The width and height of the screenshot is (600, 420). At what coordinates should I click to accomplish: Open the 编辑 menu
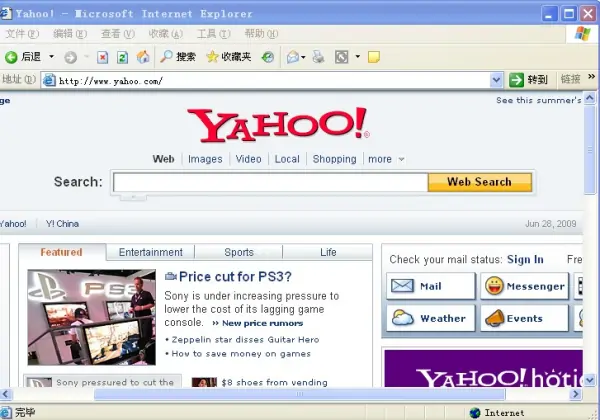pyautogui.click(x=70, y=34)
